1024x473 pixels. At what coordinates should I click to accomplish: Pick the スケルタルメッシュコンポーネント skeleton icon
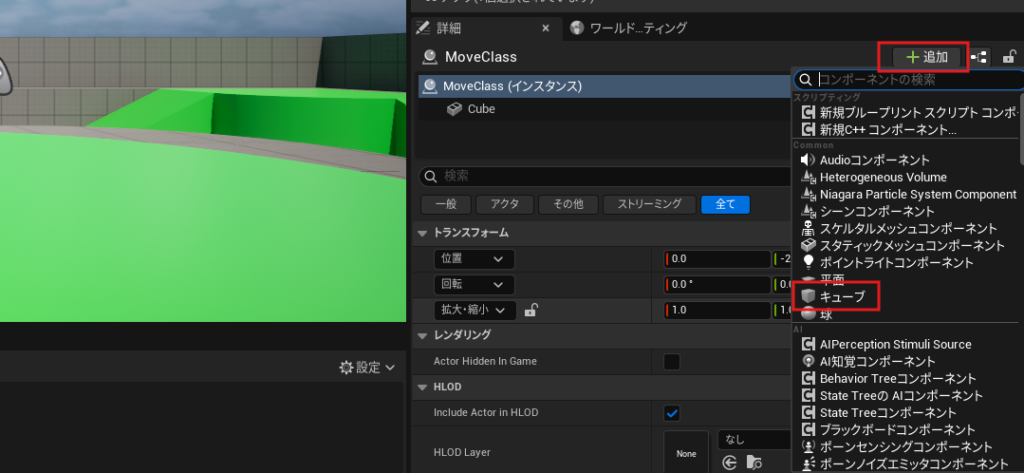808,229
